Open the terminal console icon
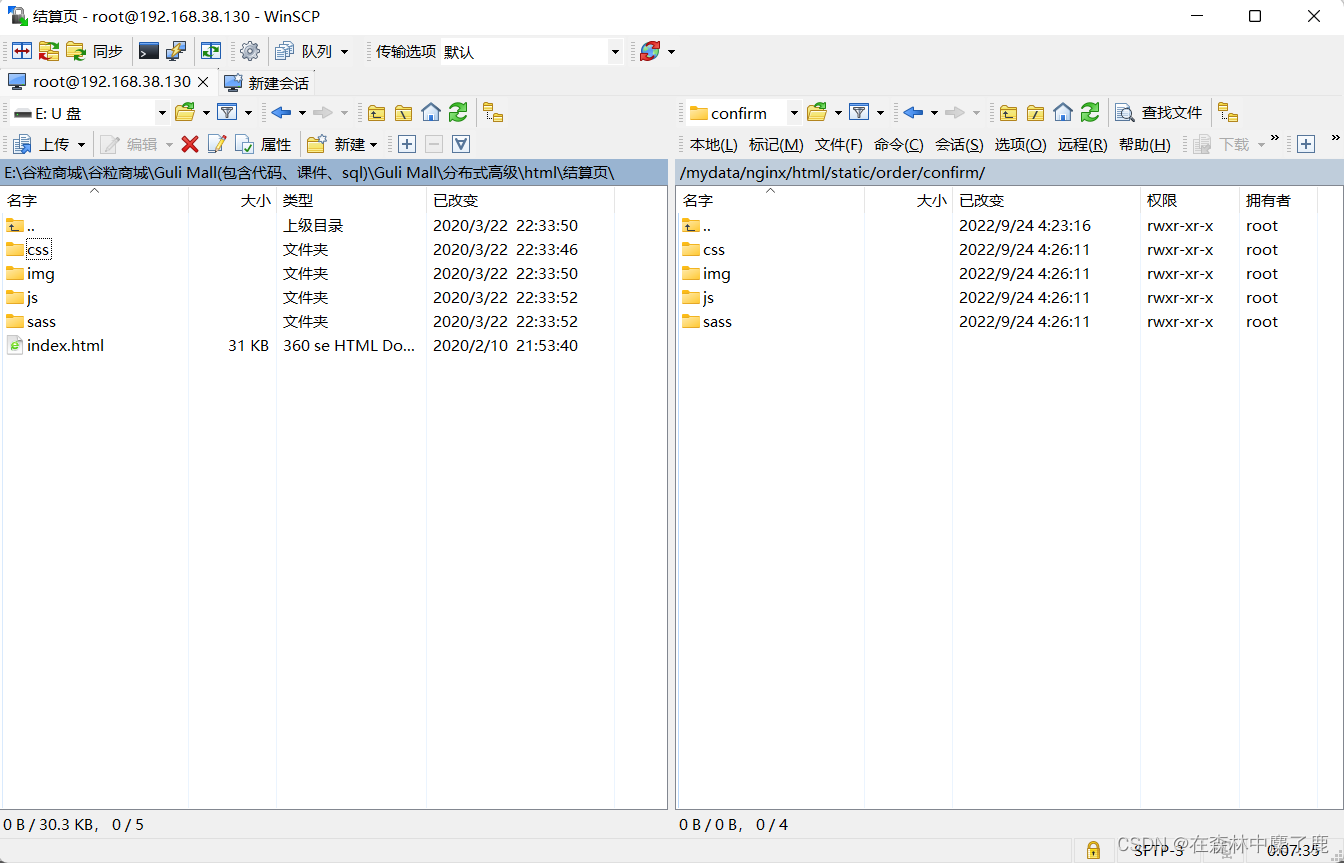Image resolution: width=1344 pixels, height=863 pixels. [149, 51]
